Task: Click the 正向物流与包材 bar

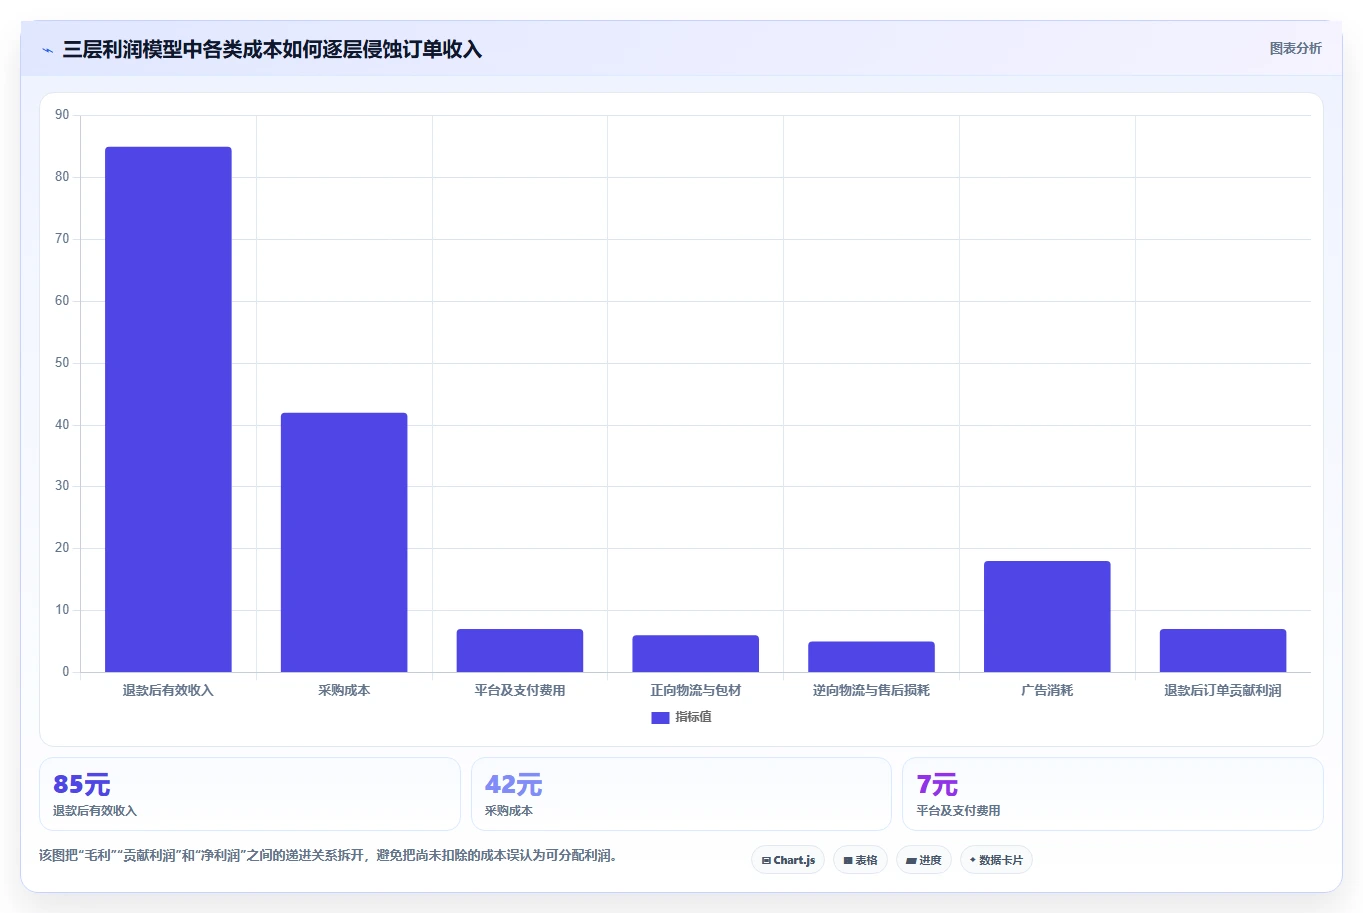Action: (696, 653)
